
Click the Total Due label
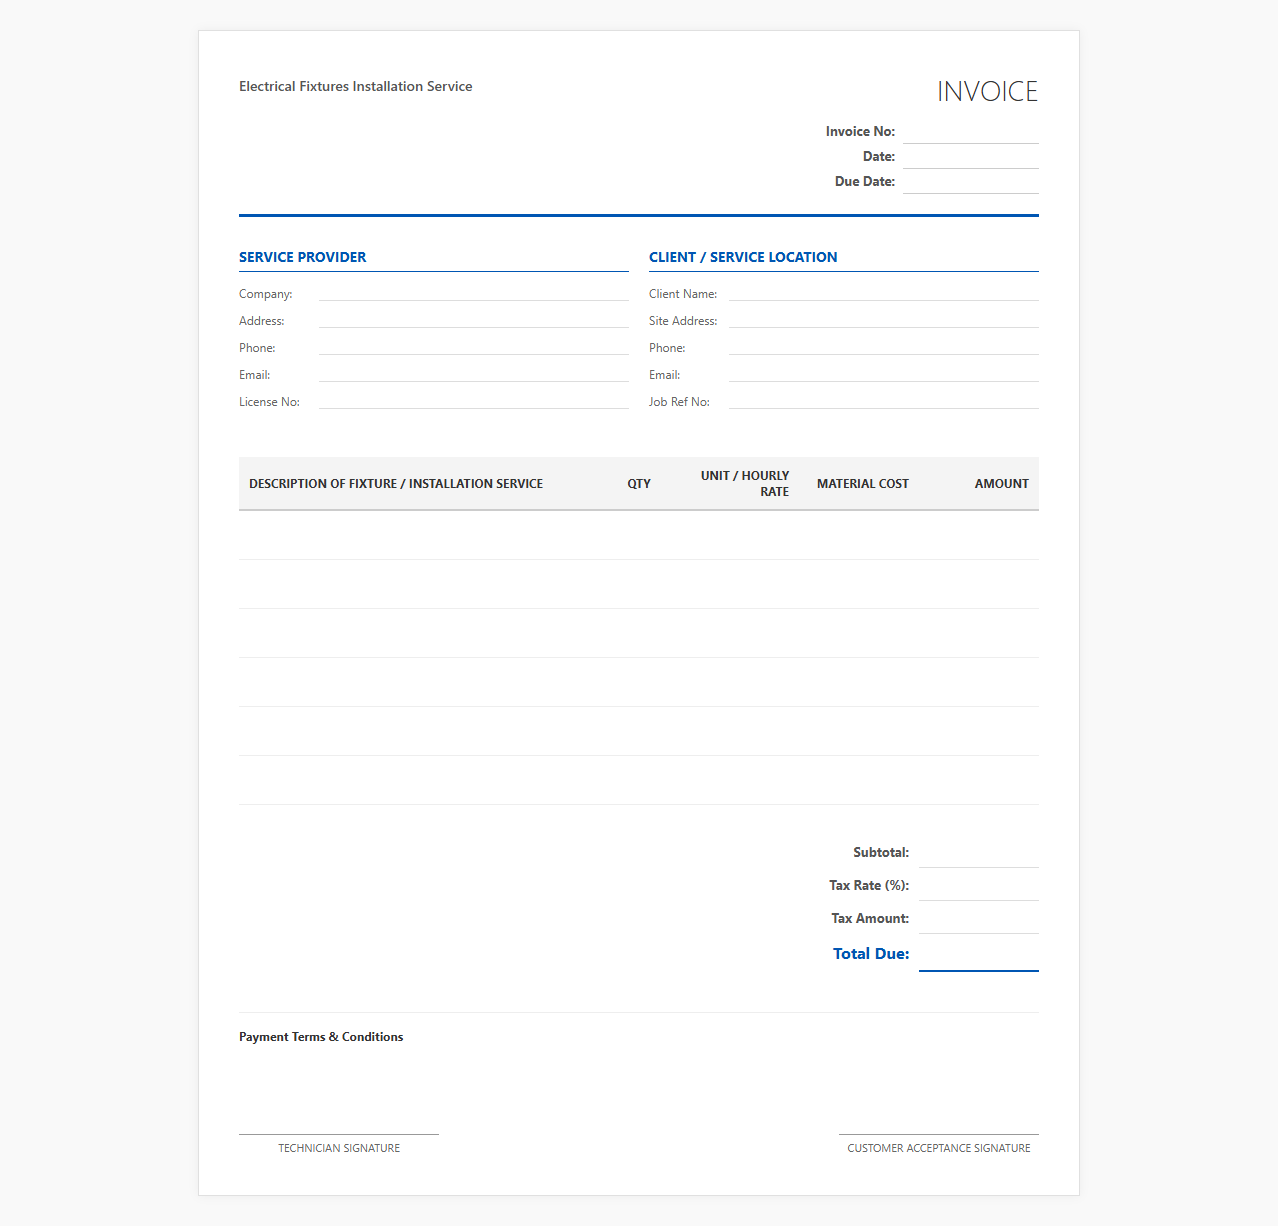[x=871, y=954]
